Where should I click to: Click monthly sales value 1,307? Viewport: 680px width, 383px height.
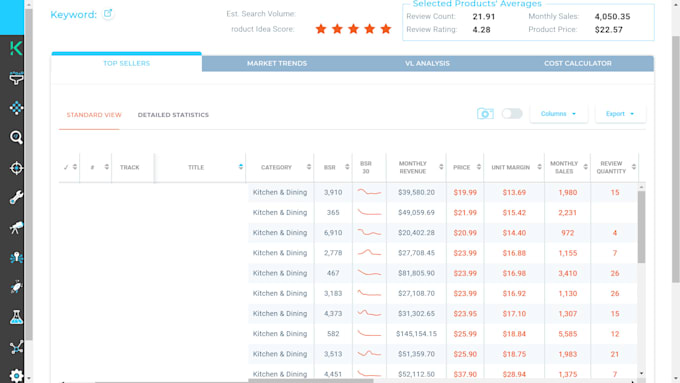point(567,314)
